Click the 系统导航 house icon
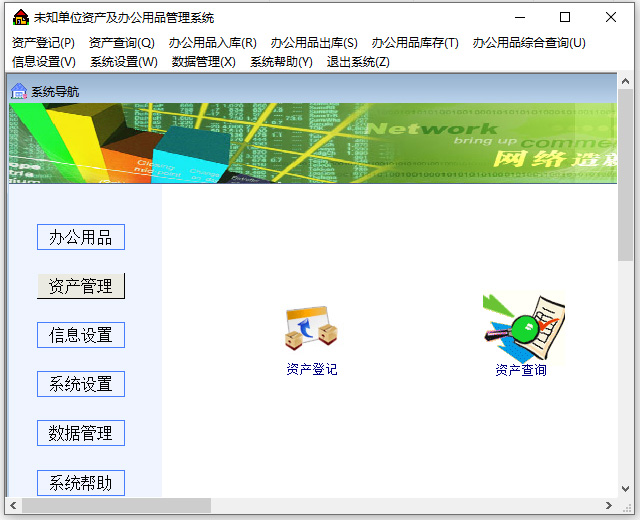 [x=19, y=91]
